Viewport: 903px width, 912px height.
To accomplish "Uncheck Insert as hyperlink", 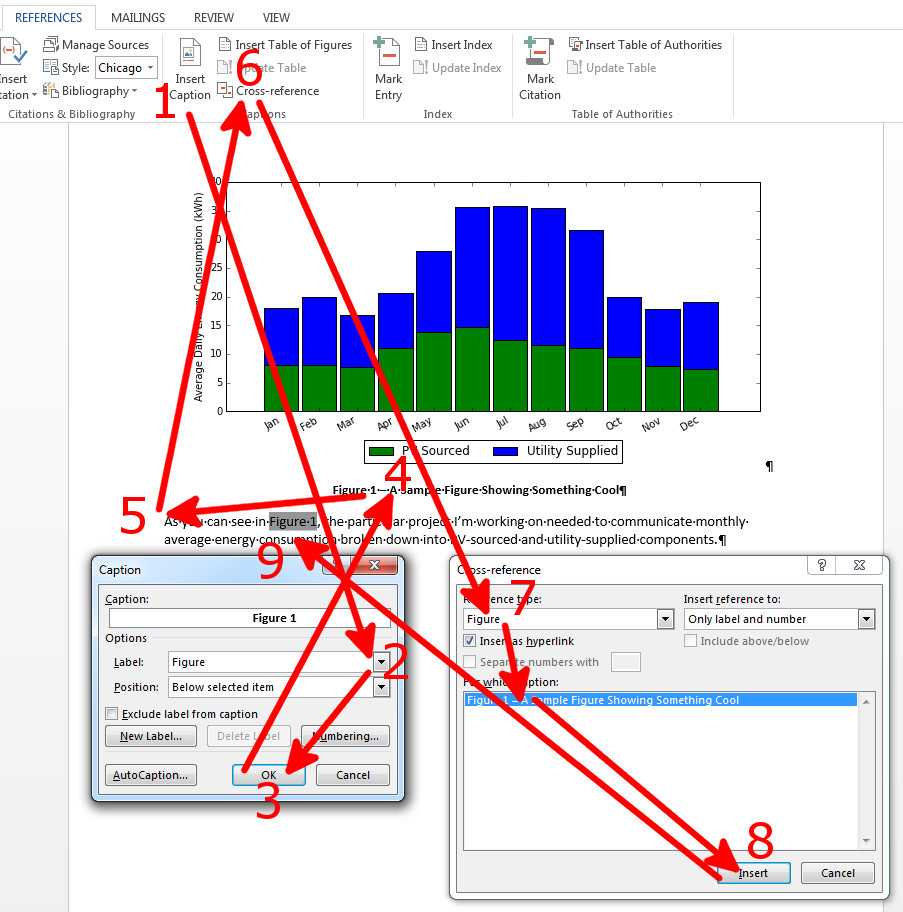I will (x=469, y=640).
